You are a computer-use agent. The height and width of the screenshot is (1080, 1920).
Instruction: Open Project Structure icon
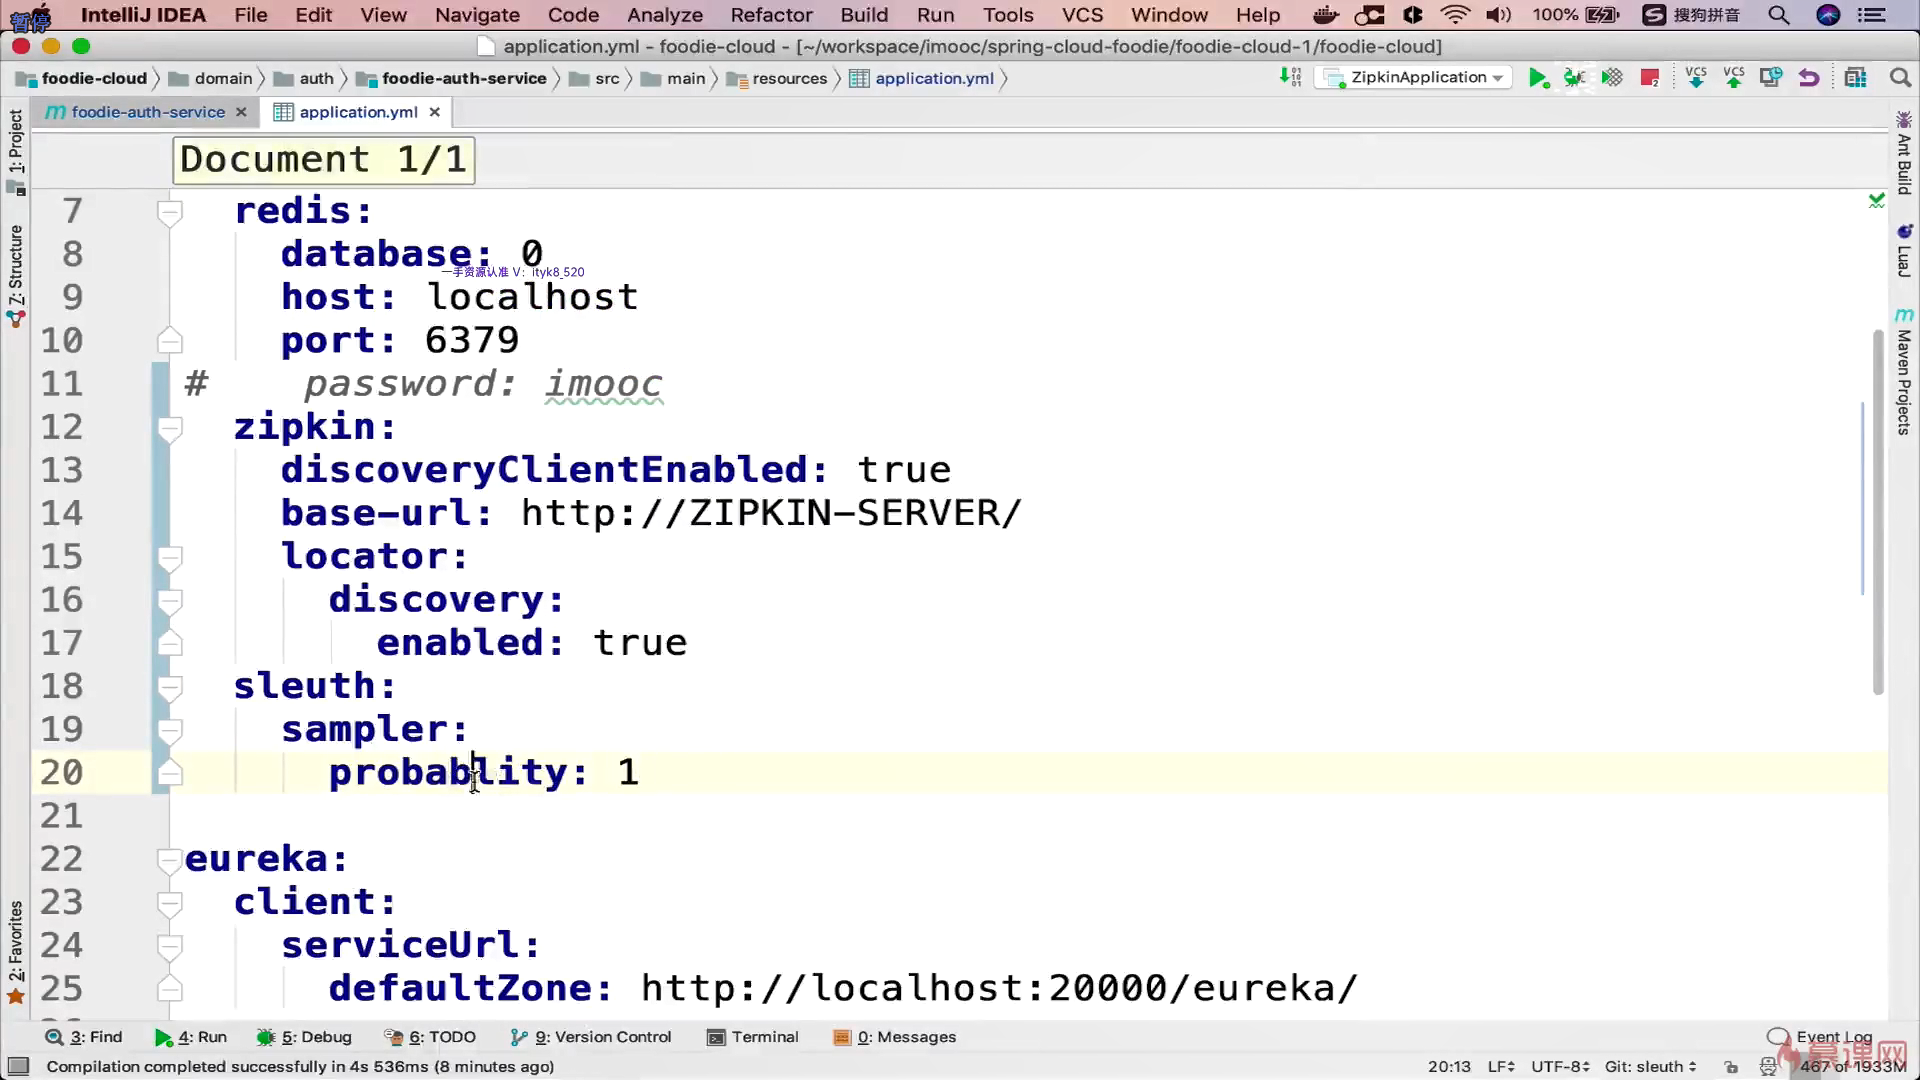coord(1856,78)
